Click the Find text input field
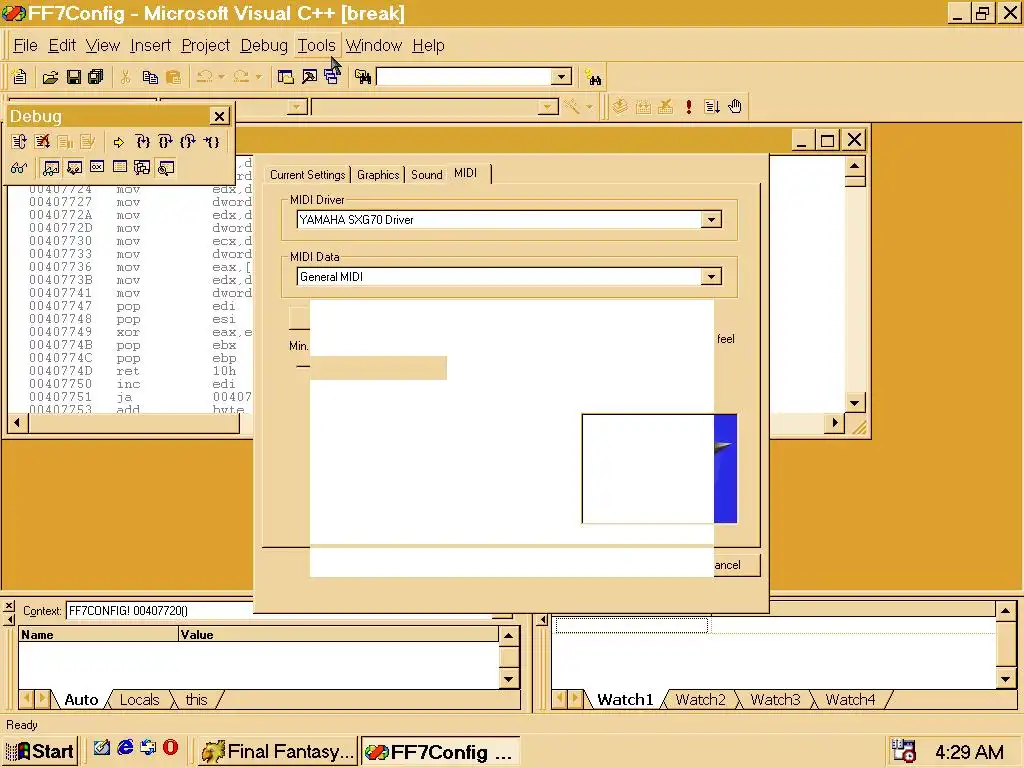This screenshot has height=768, width=1024. [x=465, y=77]
